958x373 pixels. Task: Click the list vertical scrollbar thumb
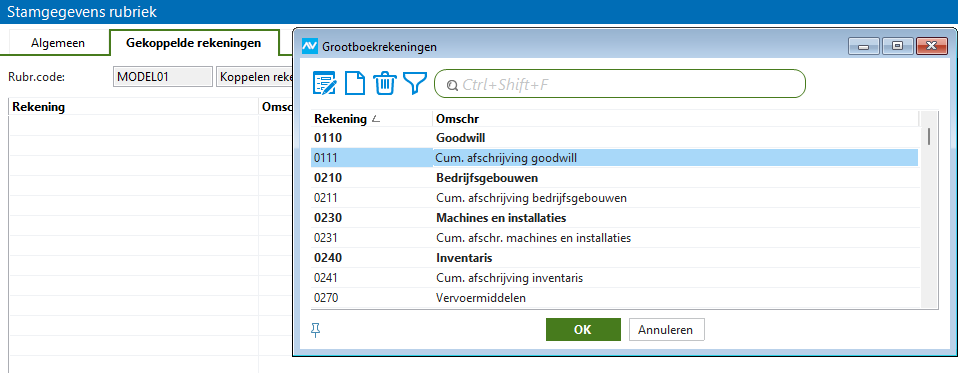point(929,136)
